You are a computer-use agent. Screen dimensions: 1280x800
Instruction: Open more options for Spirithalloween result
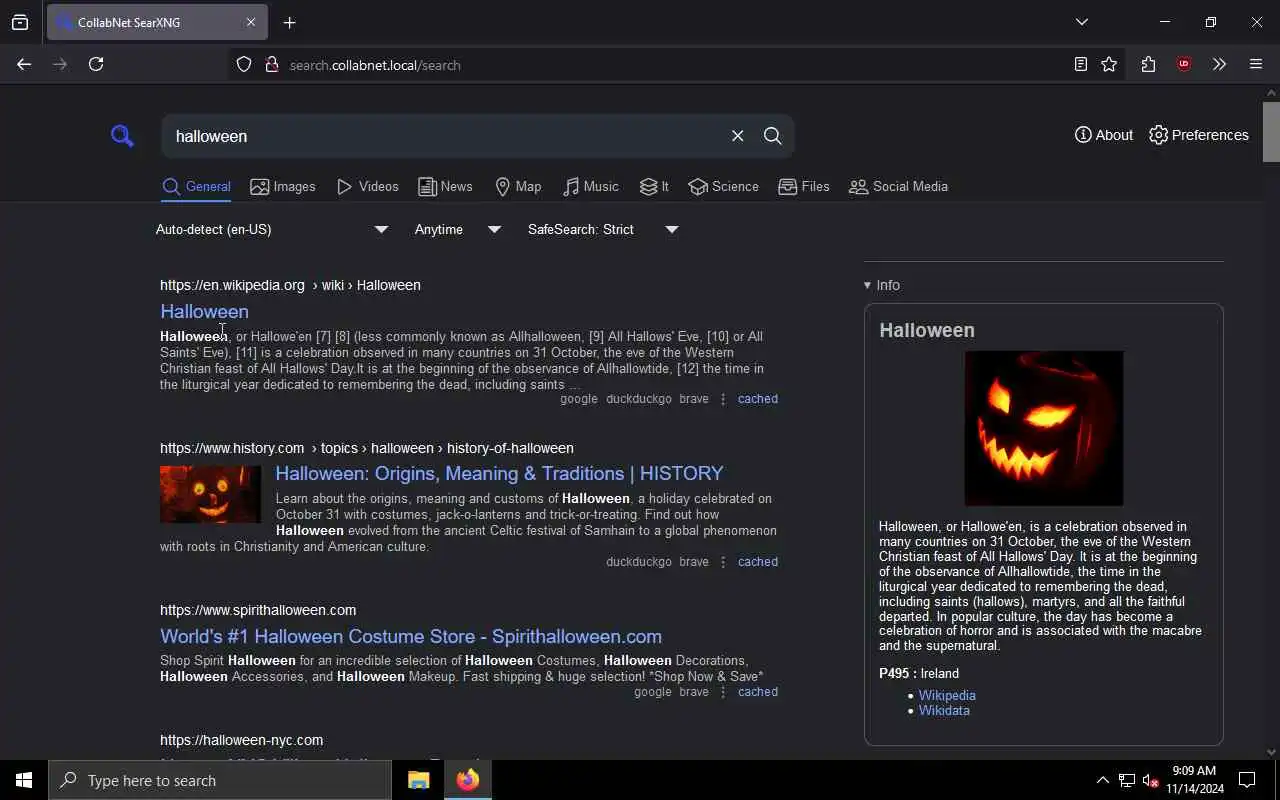[723, 692]
